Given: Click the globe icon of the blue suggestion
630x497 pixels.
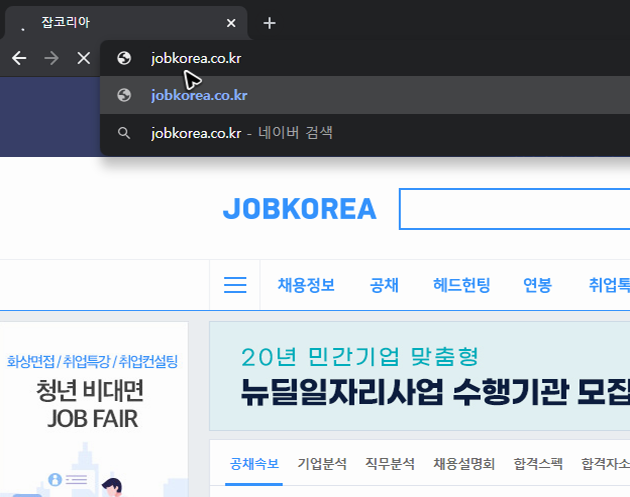Looking at the screenshot, I should [124, 95].
